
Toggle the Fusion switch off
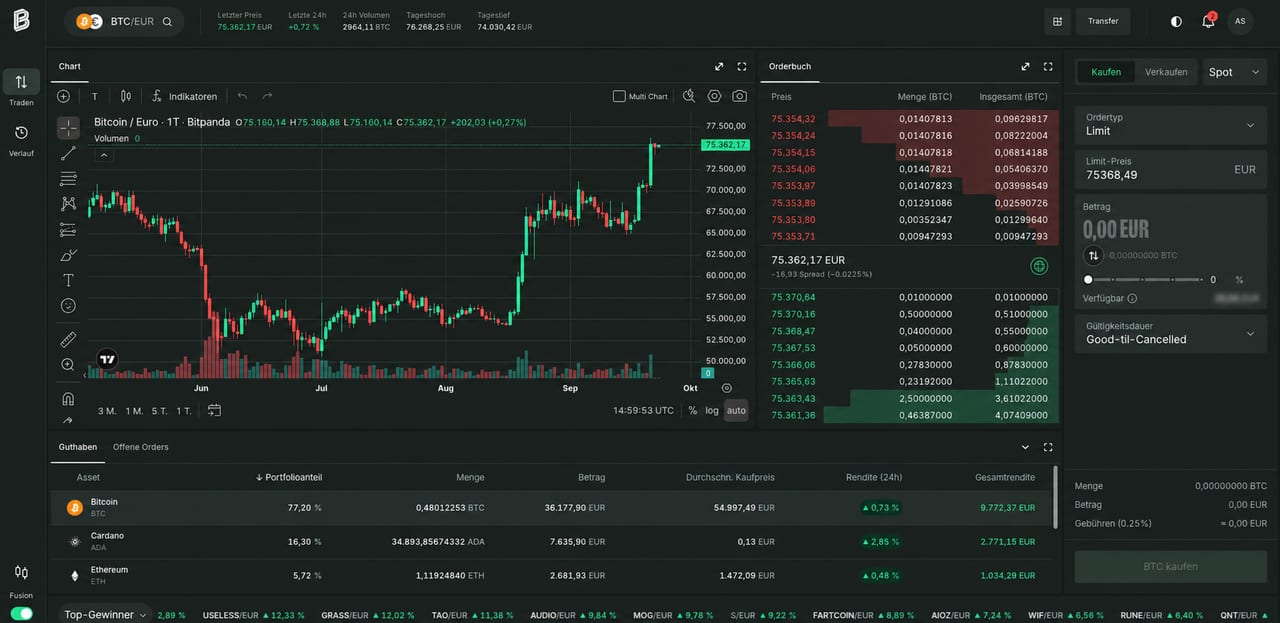coord(21,613)
